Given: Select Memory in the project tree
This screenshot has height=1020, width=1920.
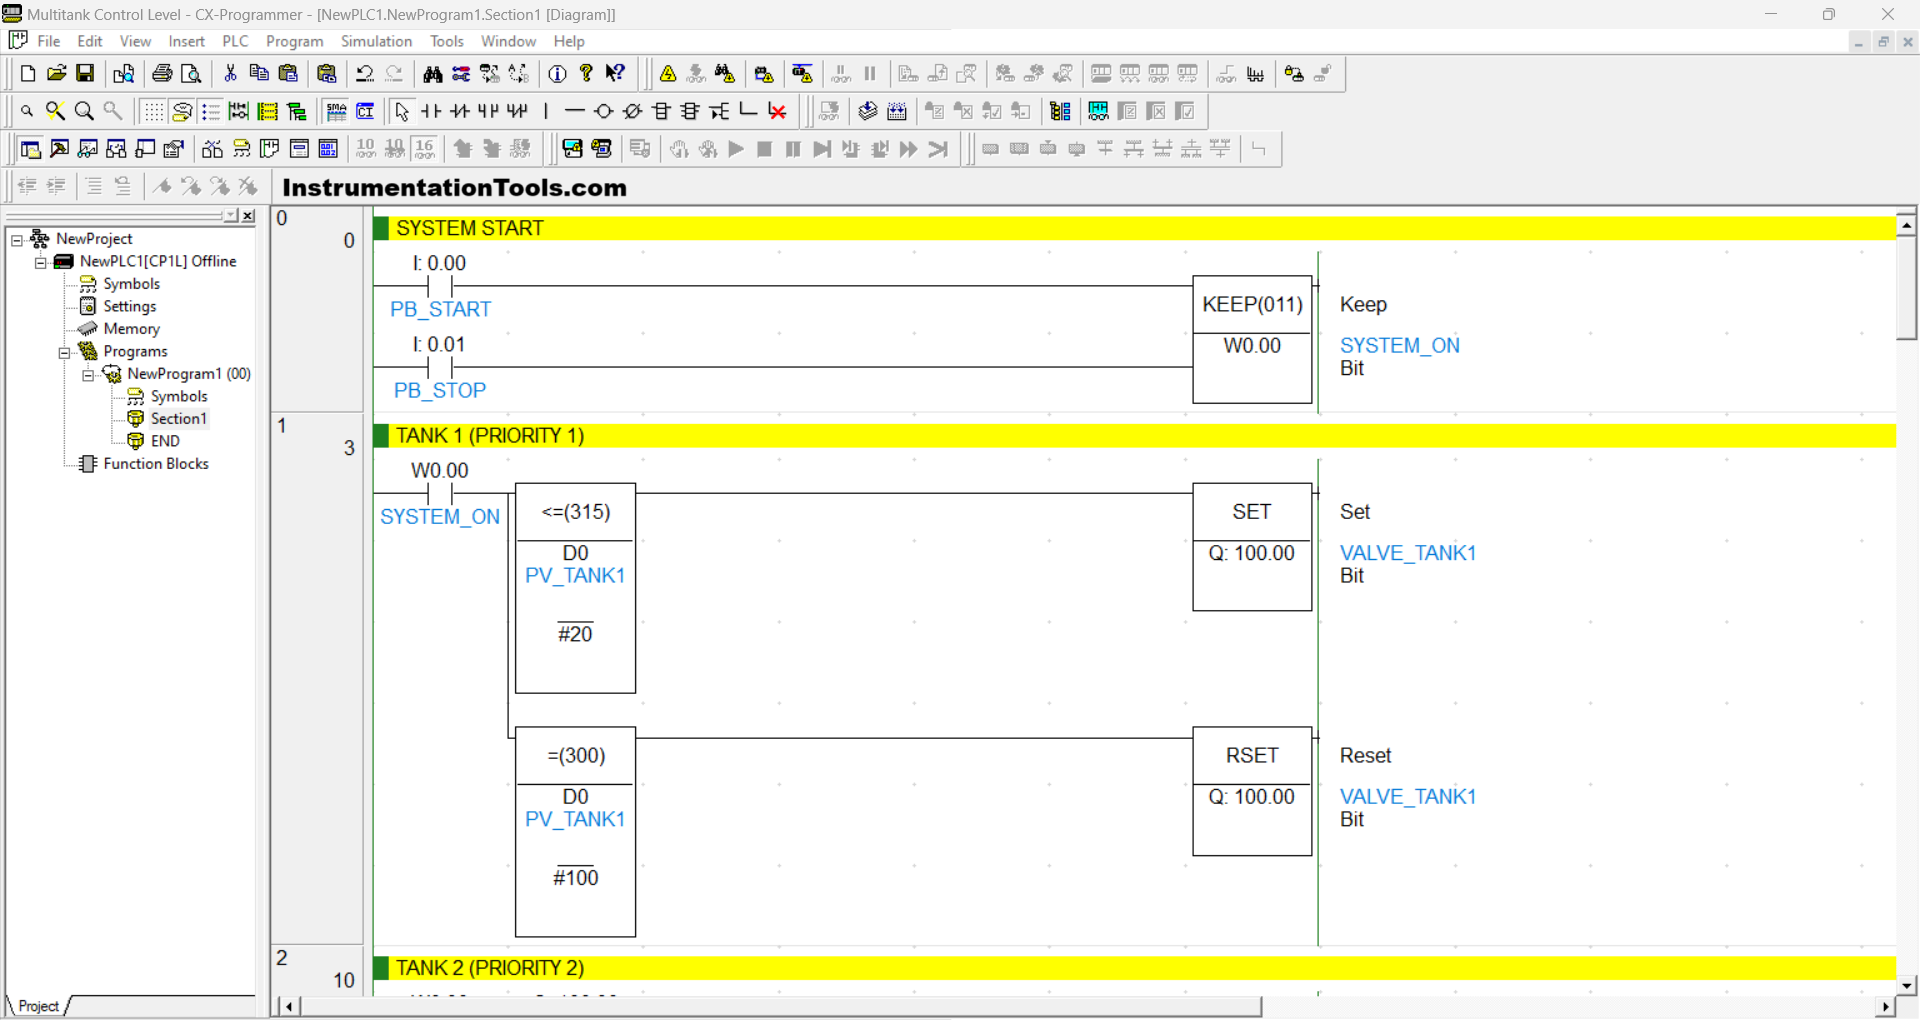Looking at the screenshot, I should [x=131, y=329].
